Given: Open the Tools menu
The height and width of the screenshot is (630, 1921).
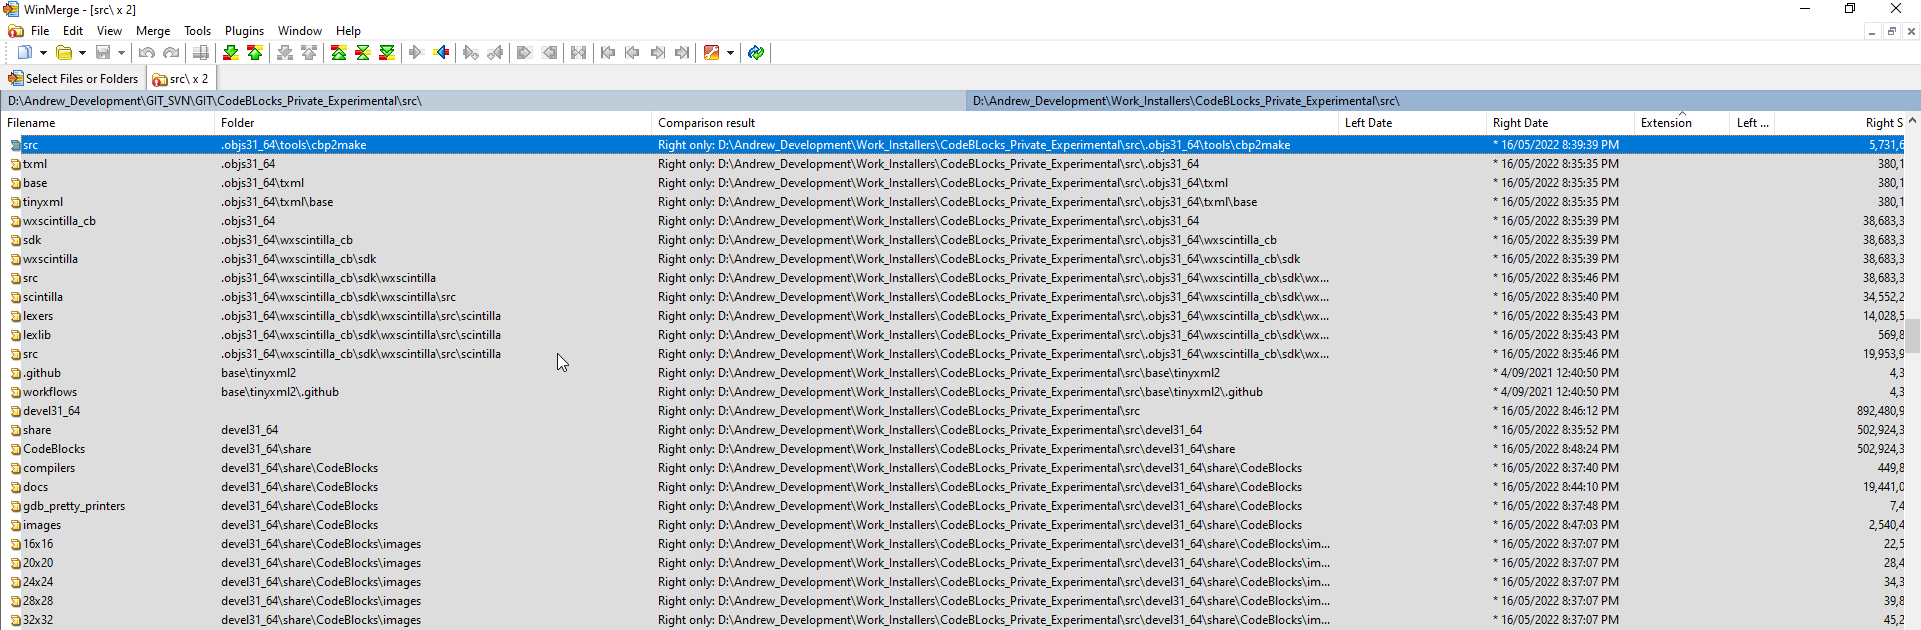Looking at the screenshot, I should pos(197,31).
